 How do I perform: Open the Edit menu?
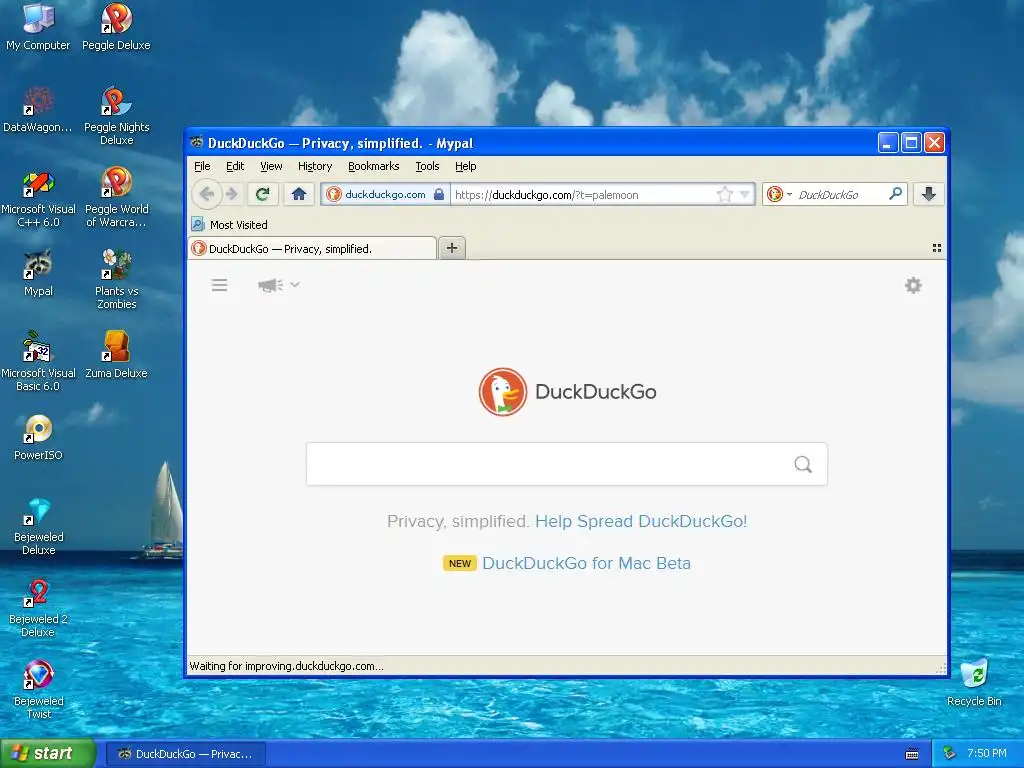[x=235, y=166]
